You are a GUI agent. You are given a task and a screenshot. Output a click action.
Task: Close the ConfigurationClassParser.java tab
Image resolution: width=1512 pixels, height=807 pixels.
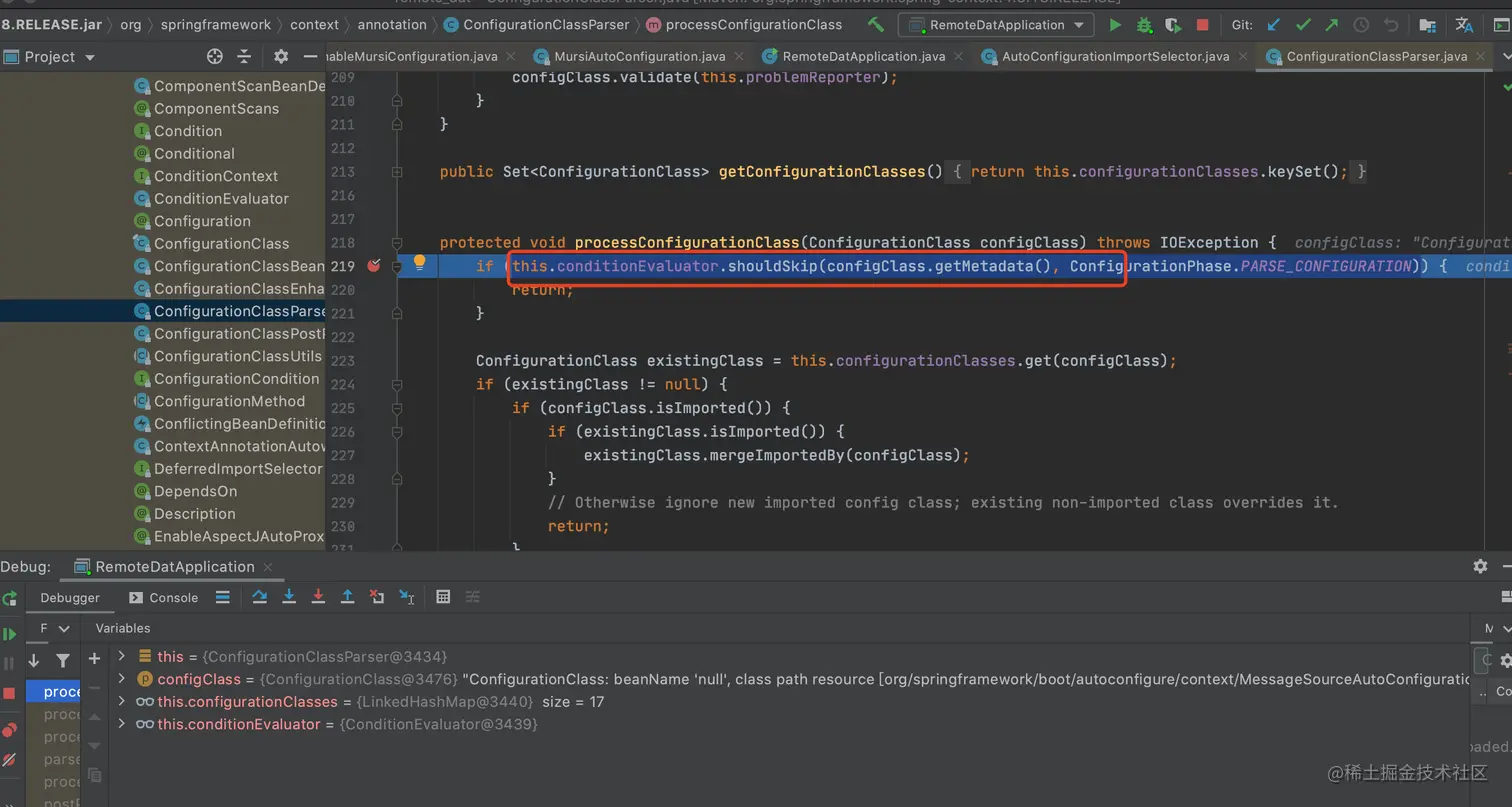tap(1479, 57)
